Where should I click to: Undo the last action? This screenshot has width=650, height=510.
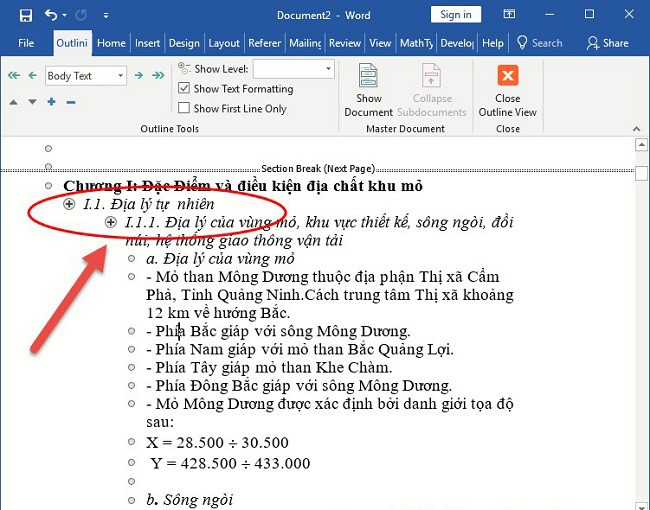pyautogui.click(x=51, y=15)
